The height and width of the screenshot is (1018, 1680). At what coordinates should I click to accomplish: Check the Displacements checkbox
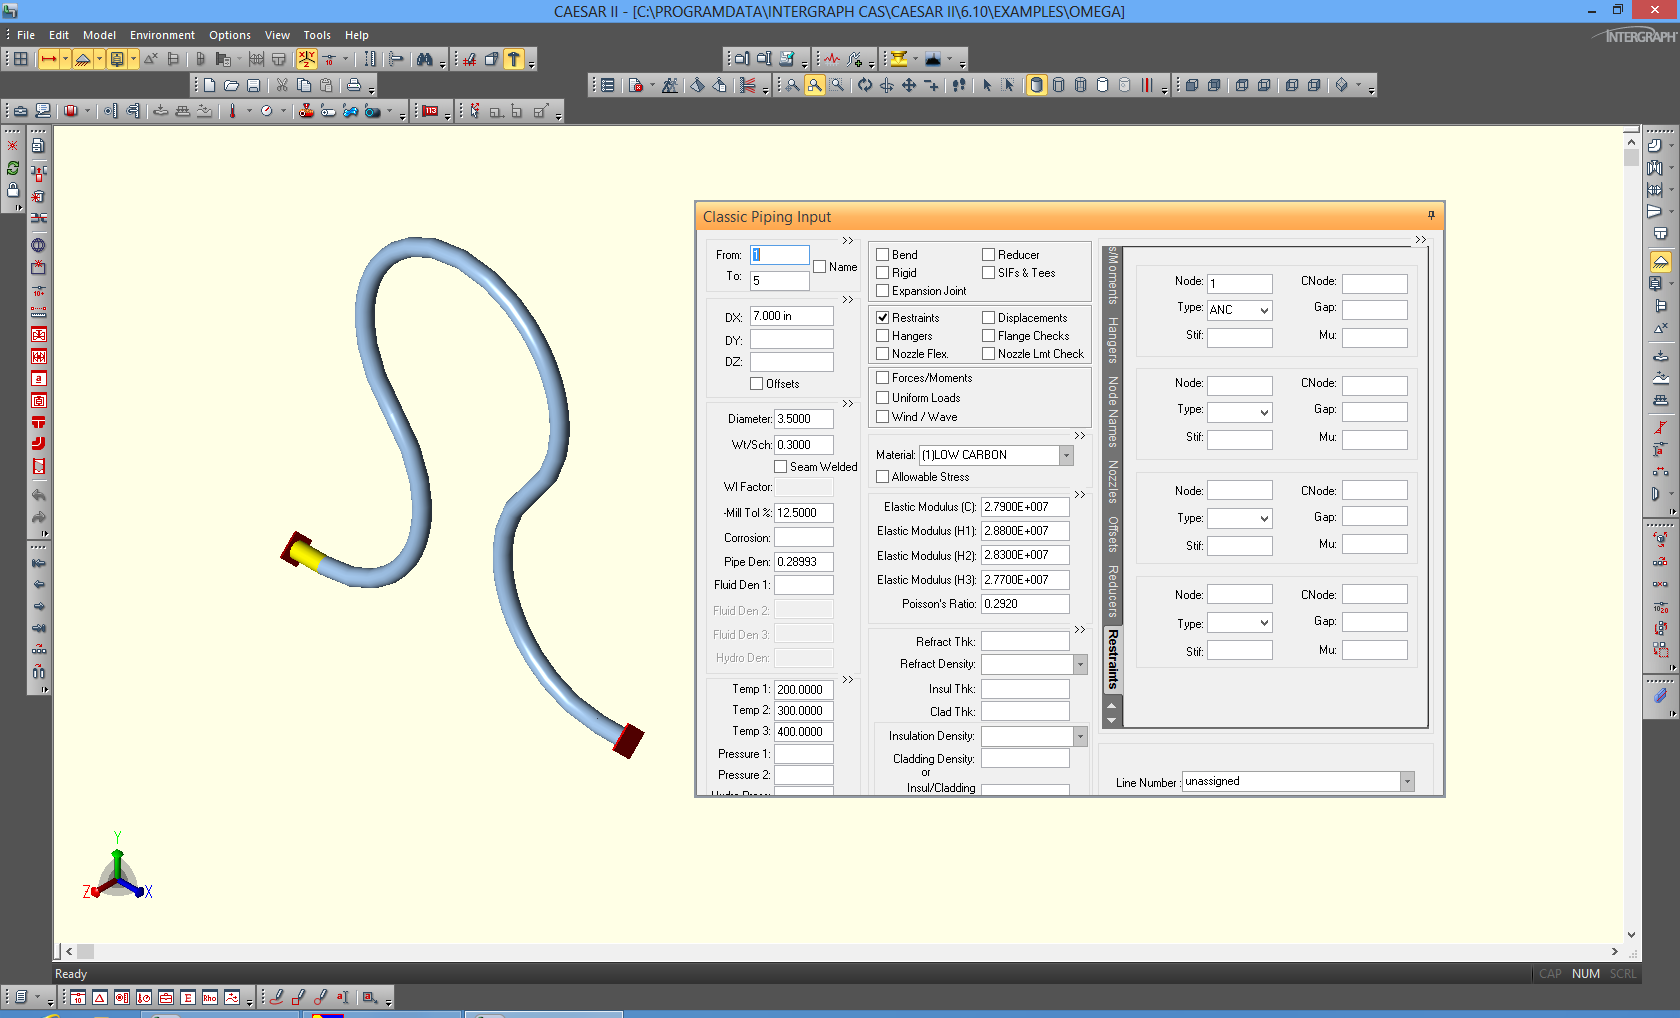tap(989, 318)
